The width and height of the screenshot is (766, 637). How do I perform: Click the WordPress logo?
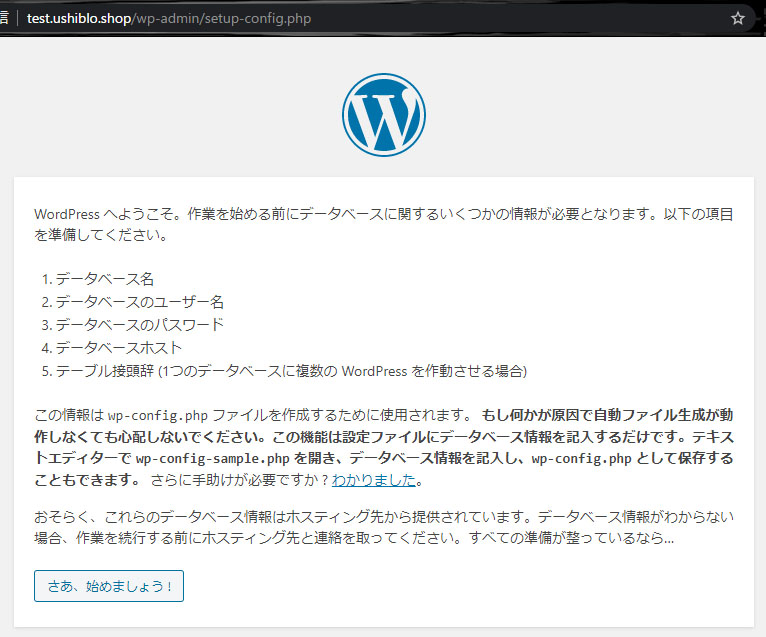point(383,115)
